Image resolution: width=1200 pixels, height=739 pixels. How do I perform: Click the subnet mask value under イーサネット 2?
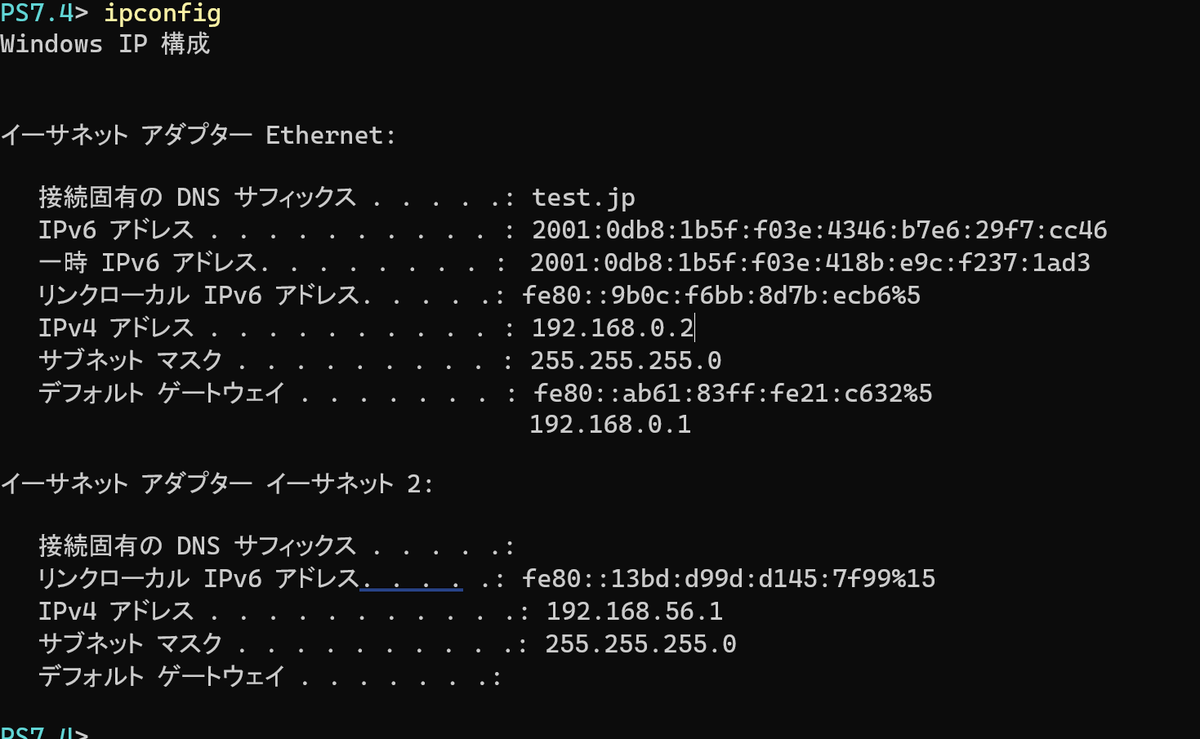click(640, 644)
